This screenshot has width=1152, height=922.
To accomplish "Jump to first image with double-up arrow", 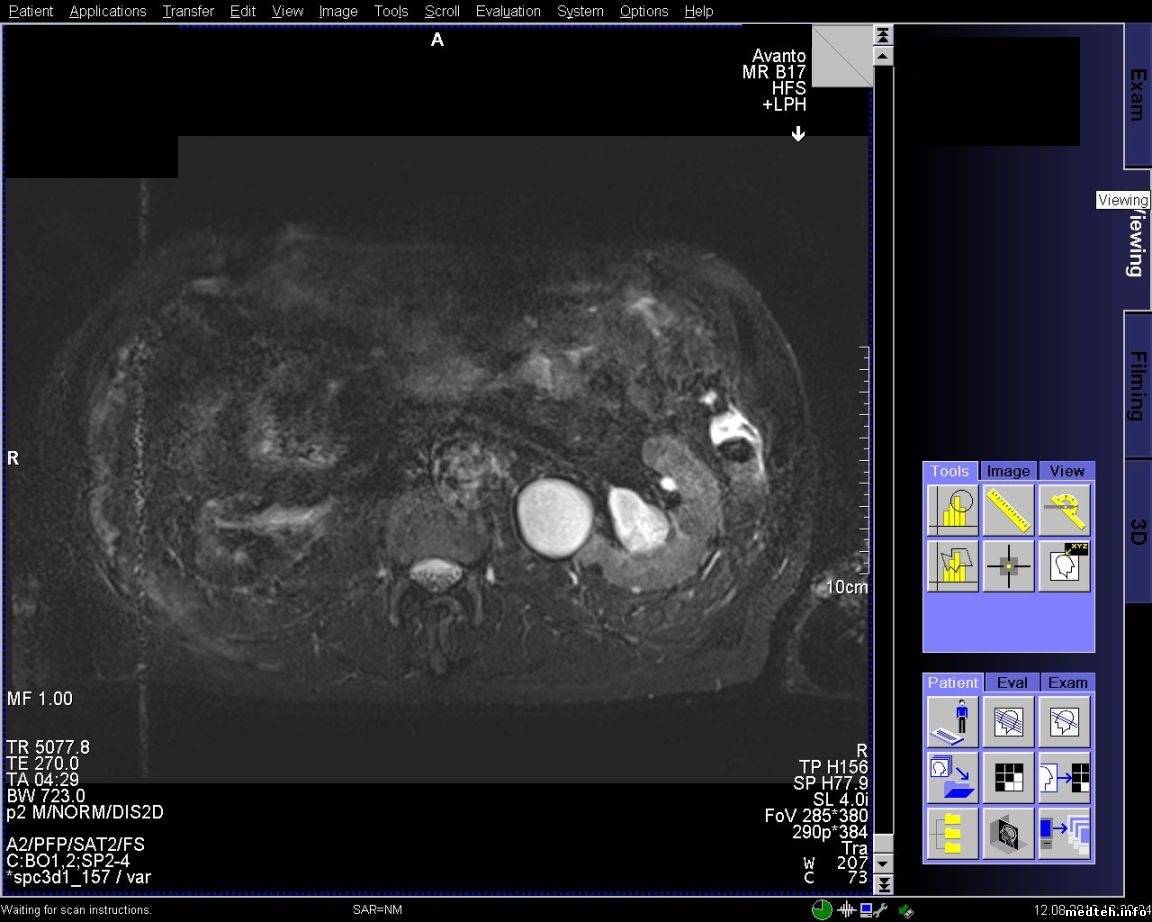I will pyautogui.click(x=883, y=35).
